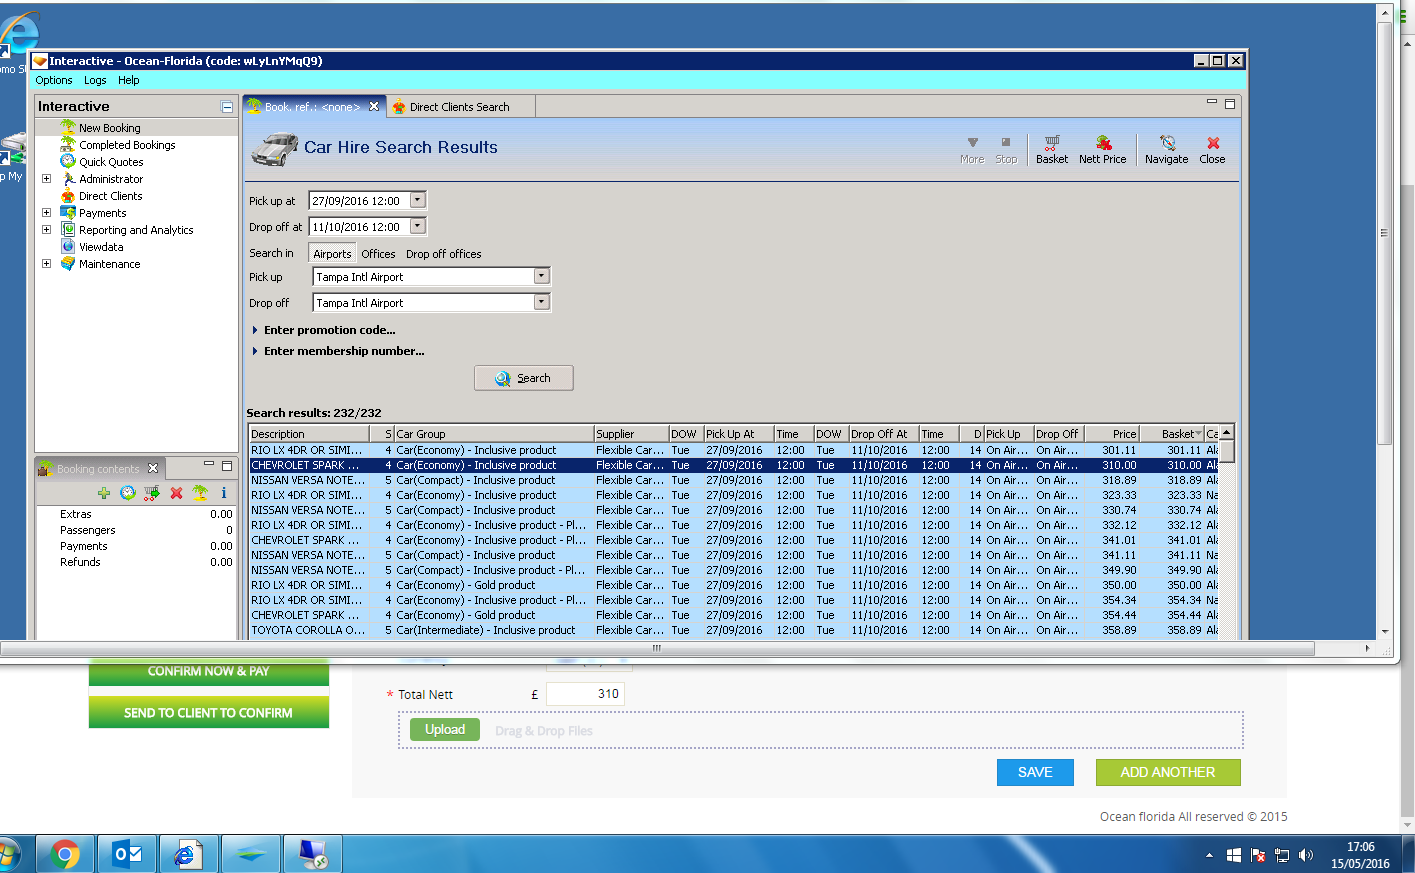Click the red X delete icon in Booking contents
1415x873 pixels.
[x=176, y=493]
